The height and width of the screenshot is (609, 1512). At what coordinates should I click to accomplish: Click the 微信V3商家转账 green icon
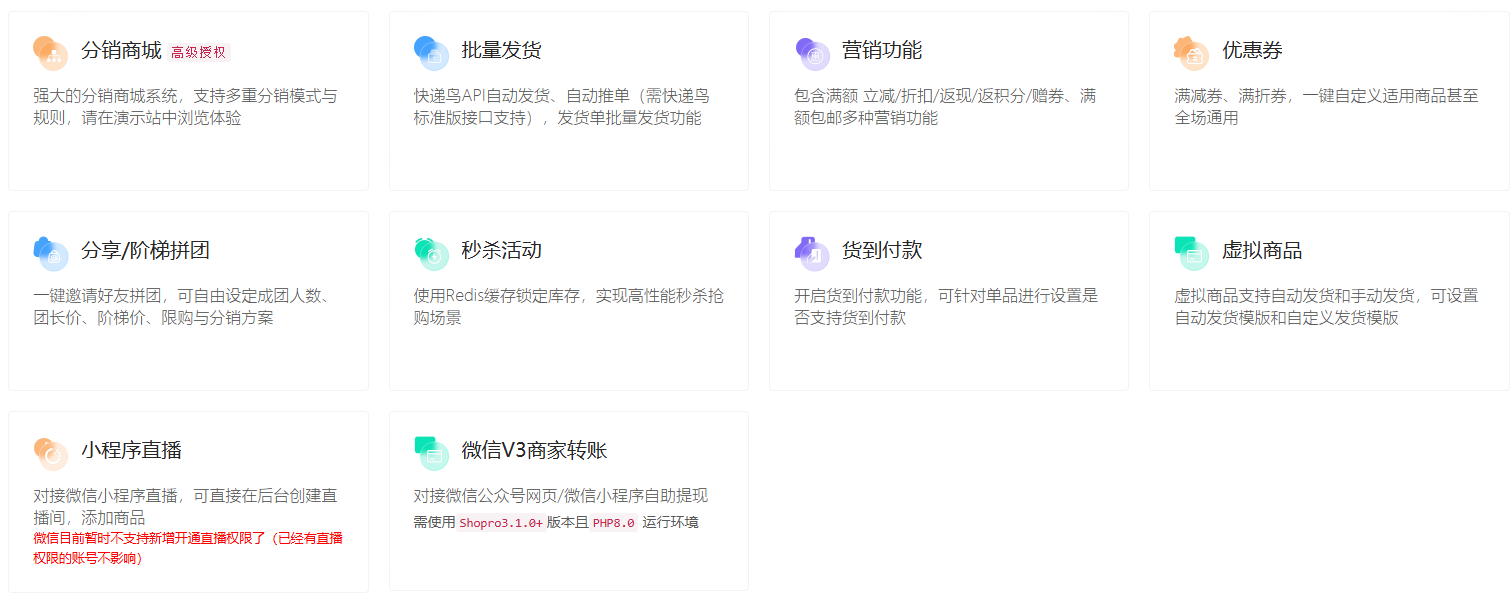(430, 452)
